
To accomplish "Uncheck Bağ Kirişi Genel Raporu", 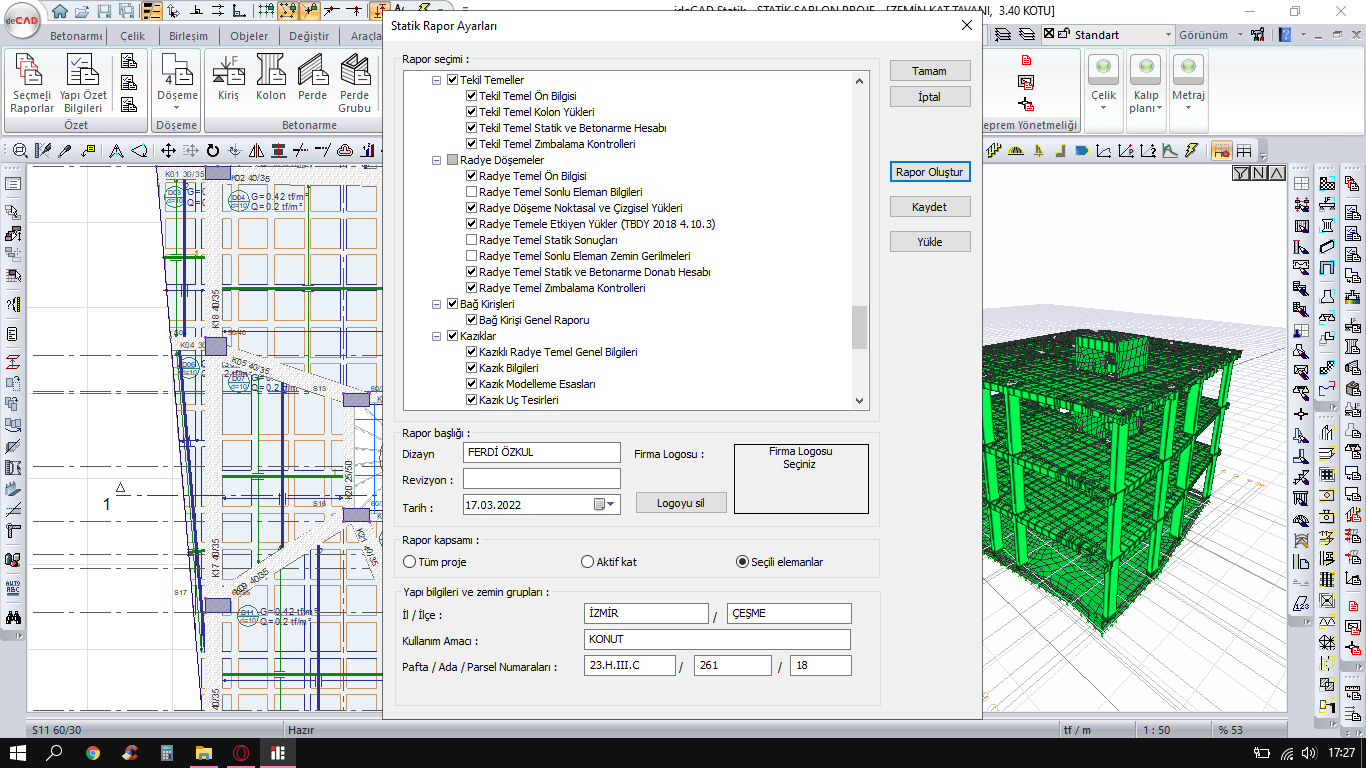I will [x=471, y=320].
